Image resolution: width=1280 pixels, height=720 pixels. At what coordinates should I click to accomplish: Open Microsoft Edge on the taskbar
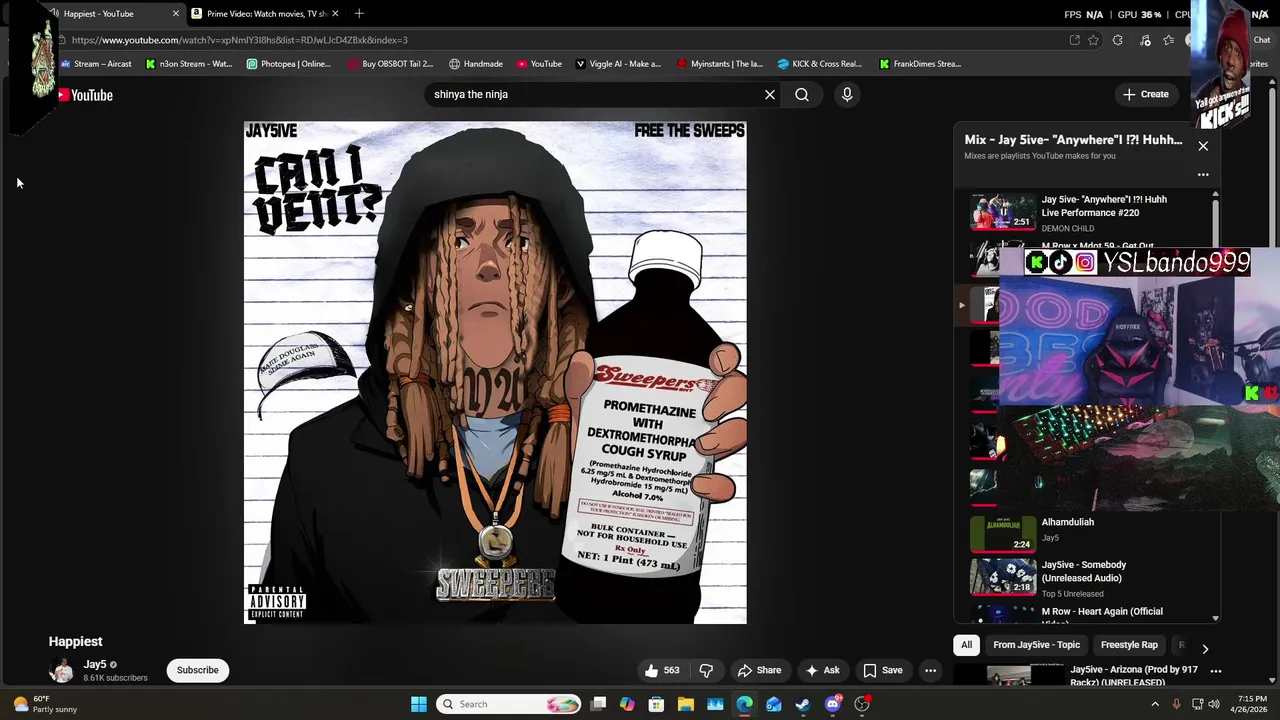click(x=745, y=704)
